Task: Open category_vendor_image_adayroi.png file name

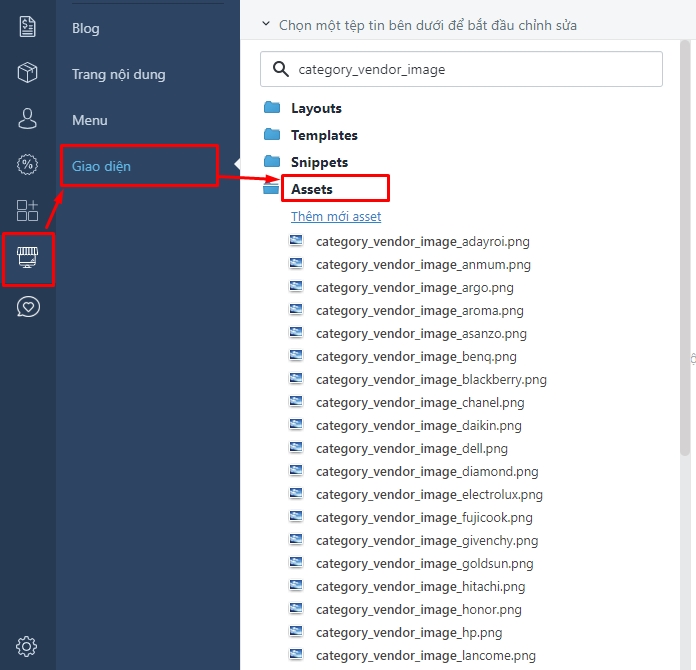Action: pyautogui.click(x=423, y=242)
